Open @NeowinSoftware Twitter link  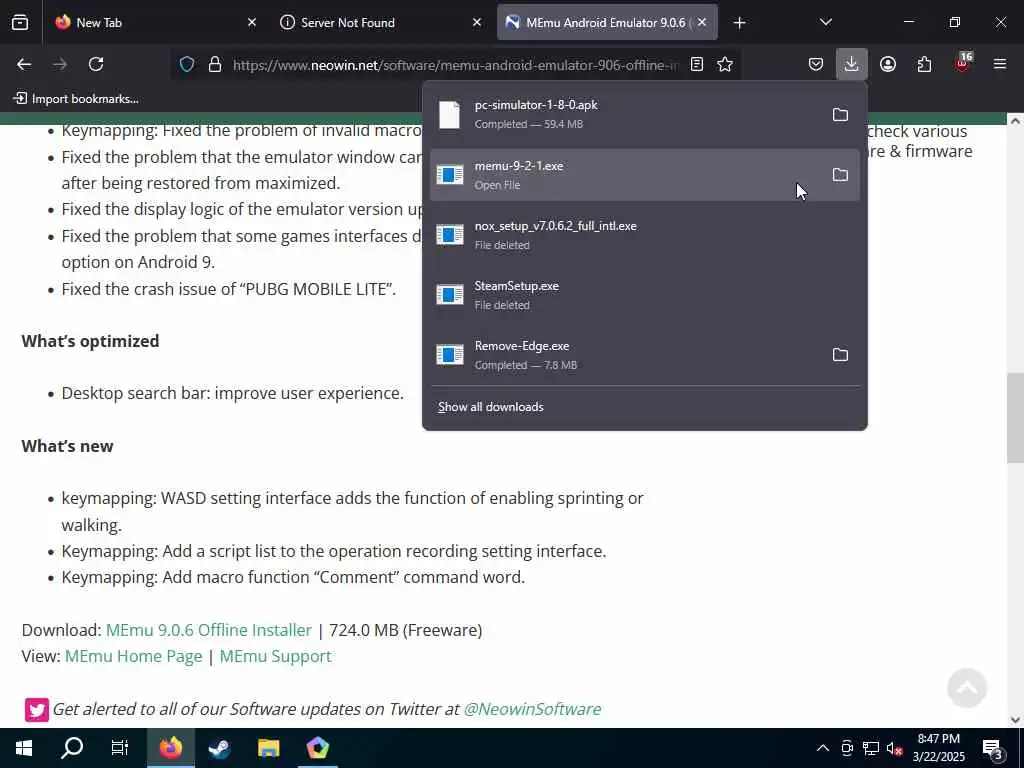point(532,709)
